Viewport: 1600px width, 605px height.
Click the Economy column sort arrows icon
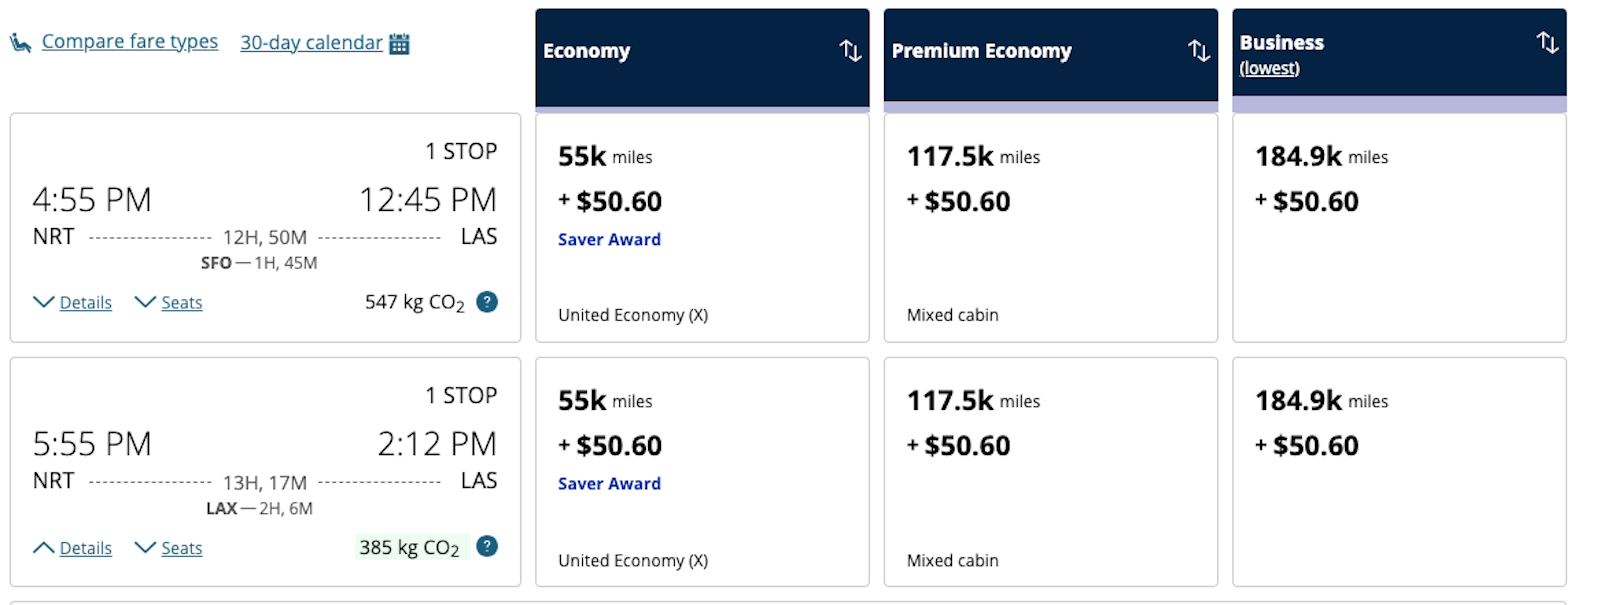pos(850,50)
